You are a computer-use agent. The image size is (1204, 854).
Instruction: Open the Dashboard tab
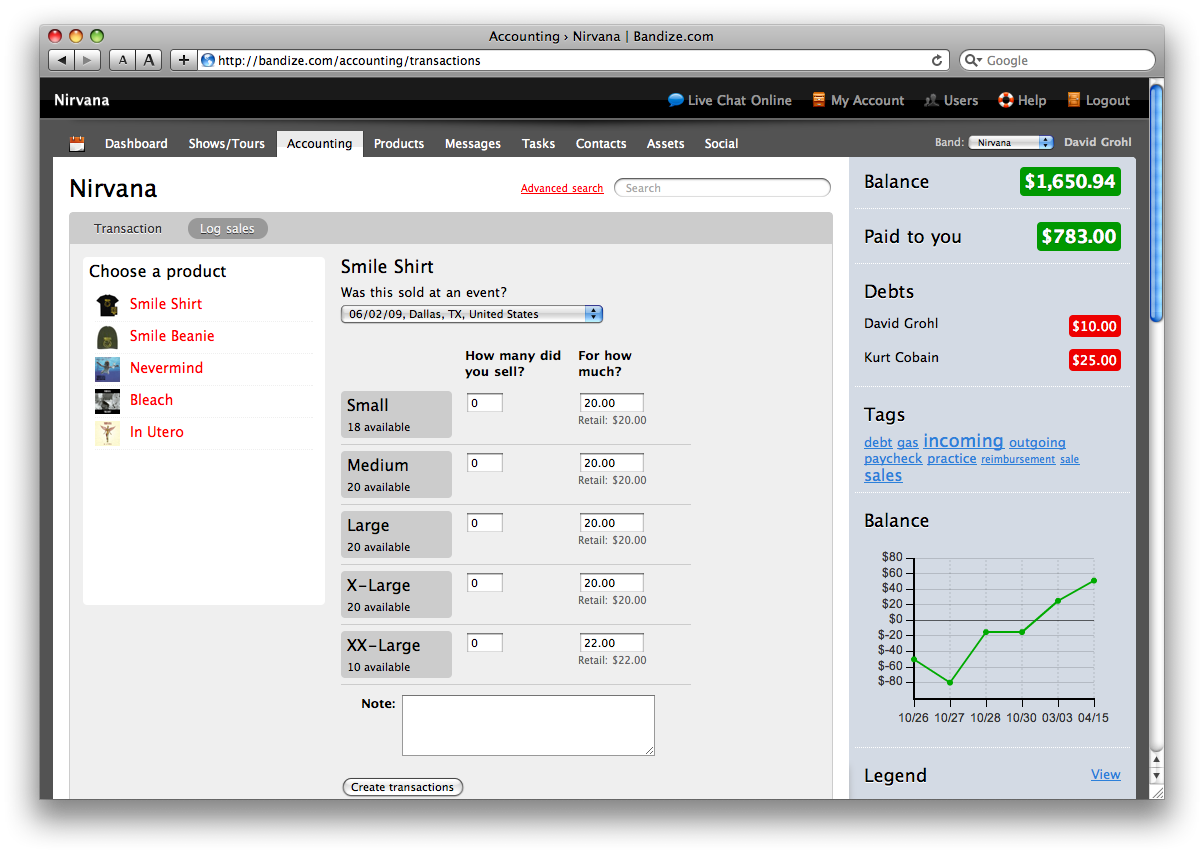[136, 144]
